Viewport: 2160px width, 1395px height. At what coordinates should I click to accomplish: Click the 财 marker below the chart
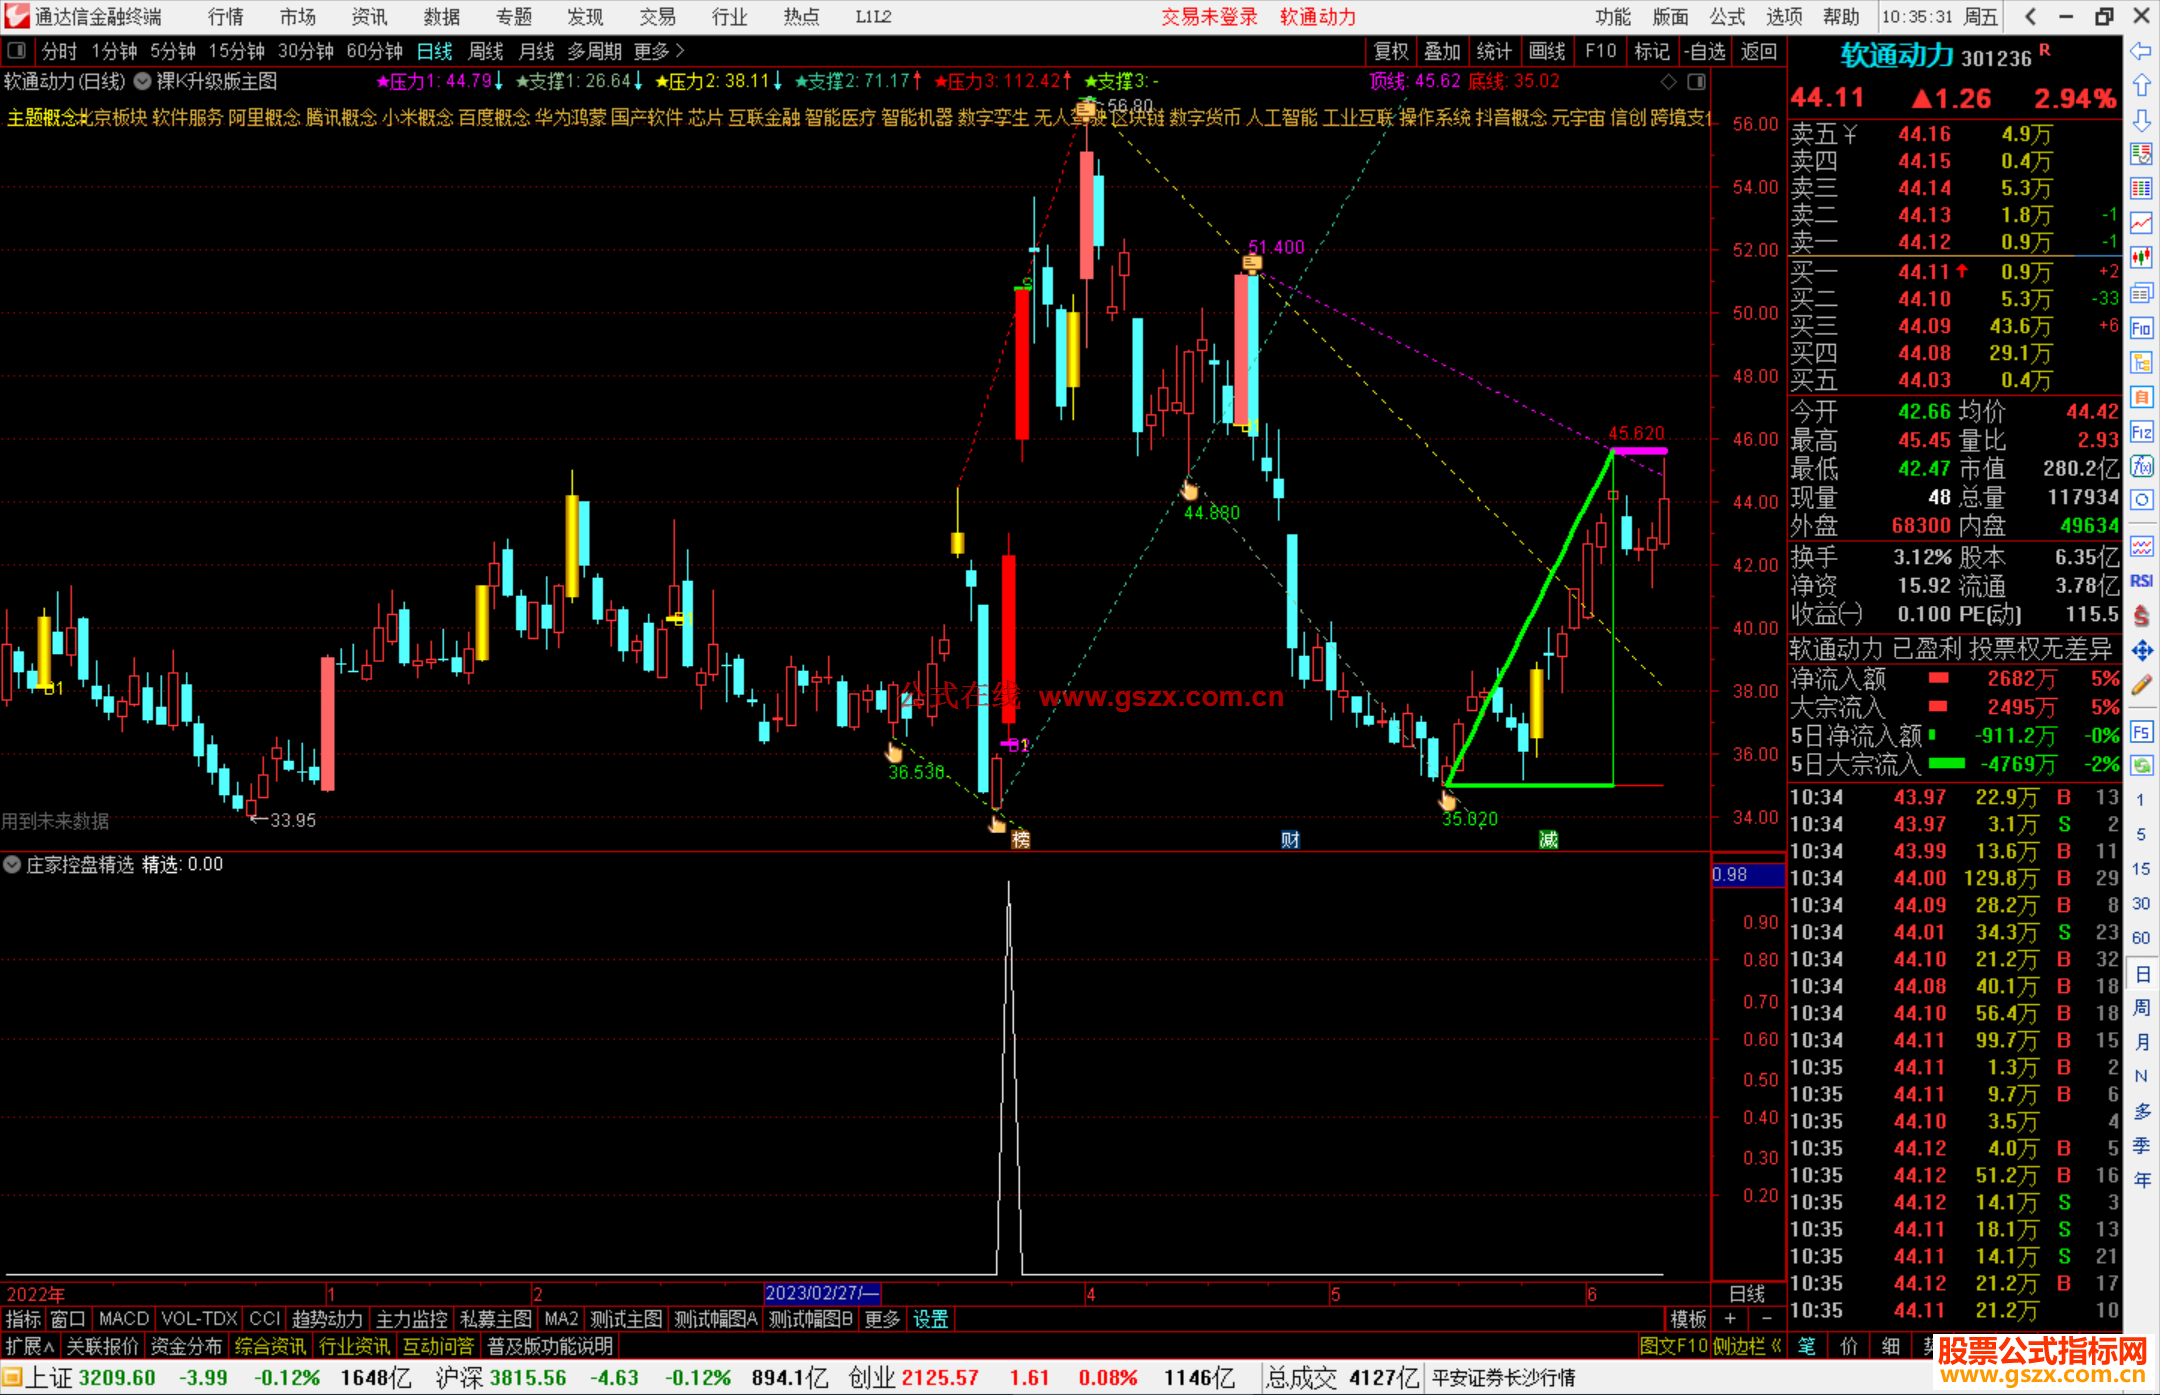pos(1290,839)
